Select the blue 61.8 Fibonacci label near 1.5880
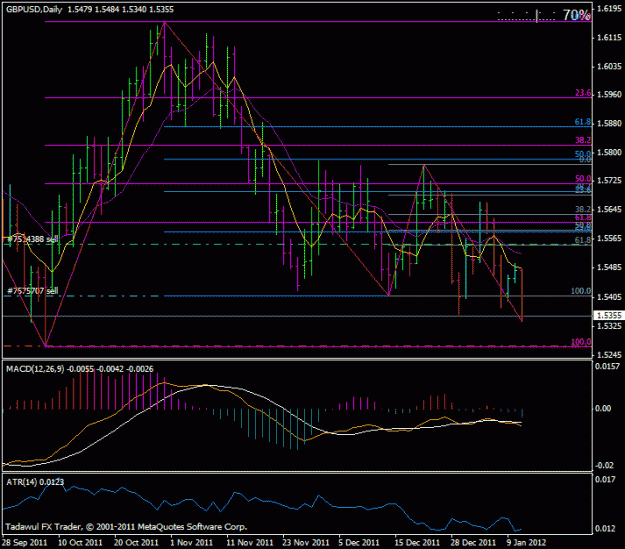625x549 pixels. [x=583, y=122]
